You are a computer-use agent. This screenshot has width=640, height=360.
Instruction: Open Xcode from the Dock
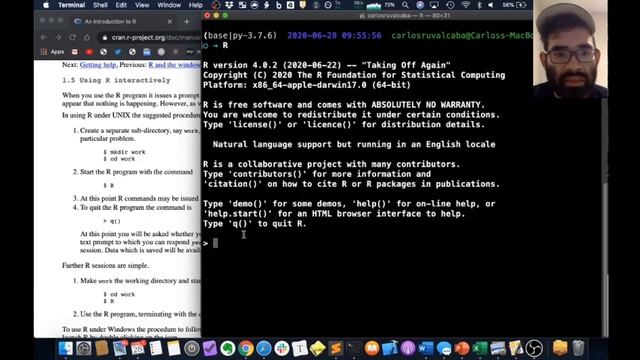(x=390, y=349)
